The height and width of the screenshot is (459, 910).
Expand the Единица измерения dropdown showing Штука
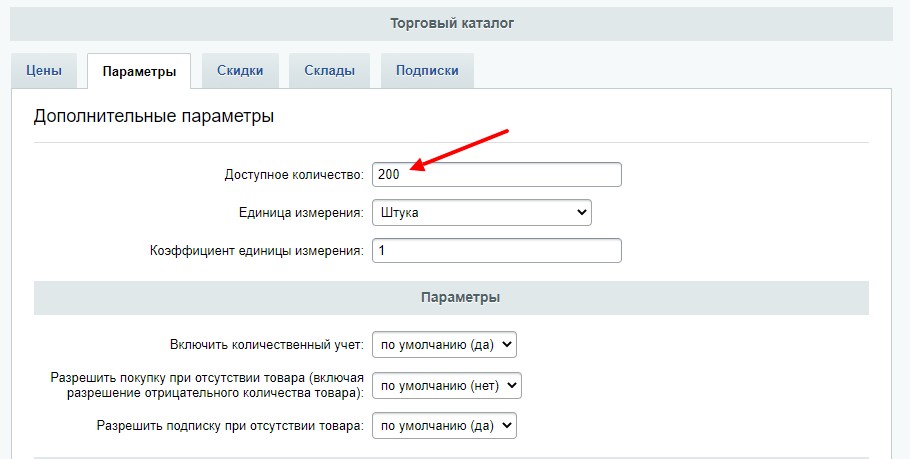[481, 212]
